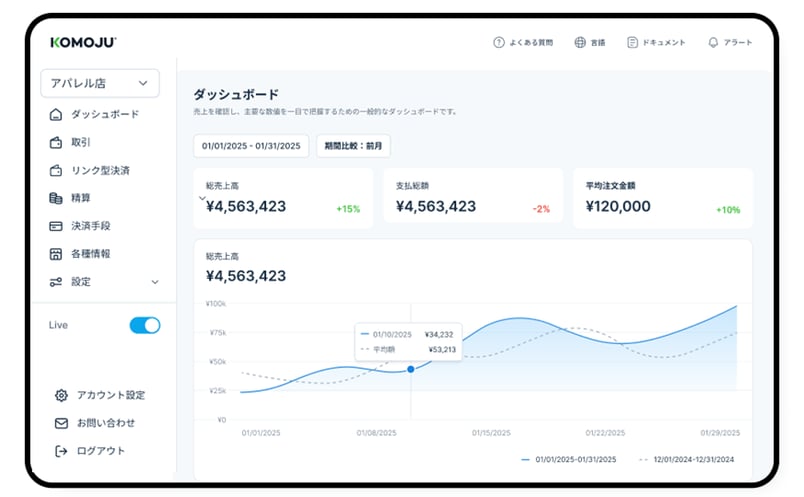This screenshot has height=497, width=804.
Task: Click the blue data point on chart
Action: coord(411,369)
